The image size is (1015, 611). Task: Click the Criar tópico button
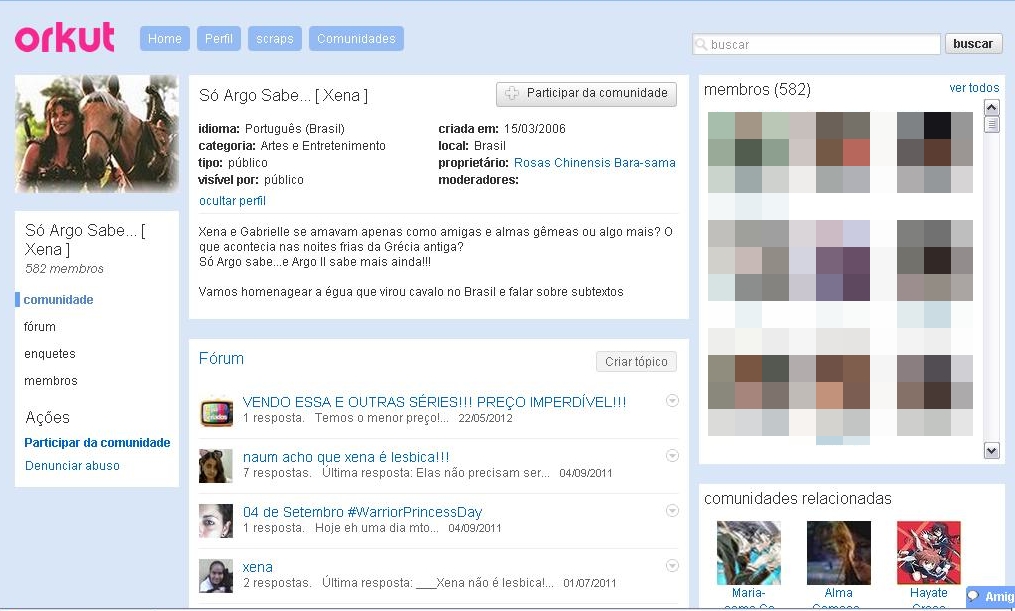636,362
